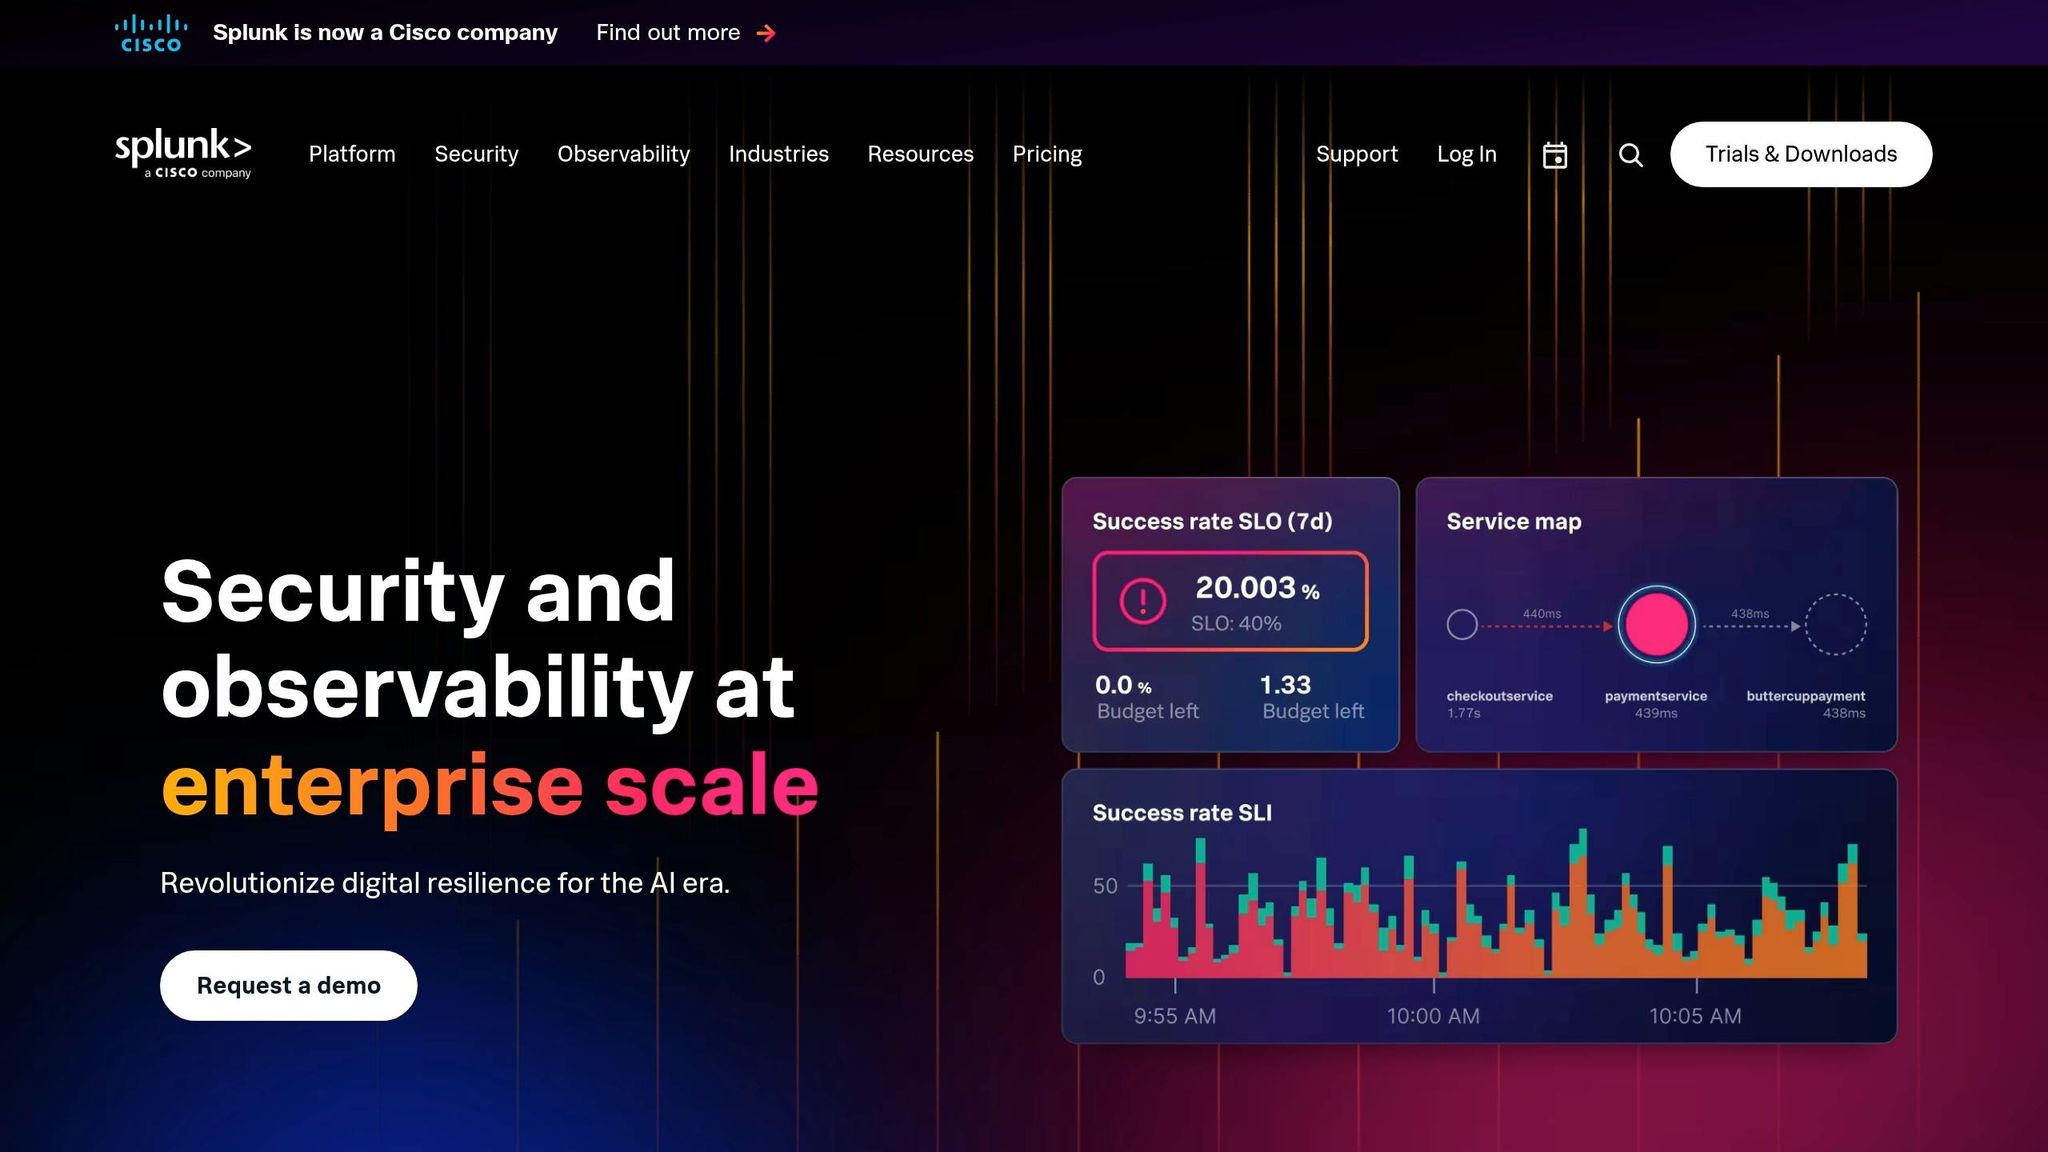Screen dimensions: 2048x1152
Task: Click the Splunk logo to go home
Action: point(183,153)
